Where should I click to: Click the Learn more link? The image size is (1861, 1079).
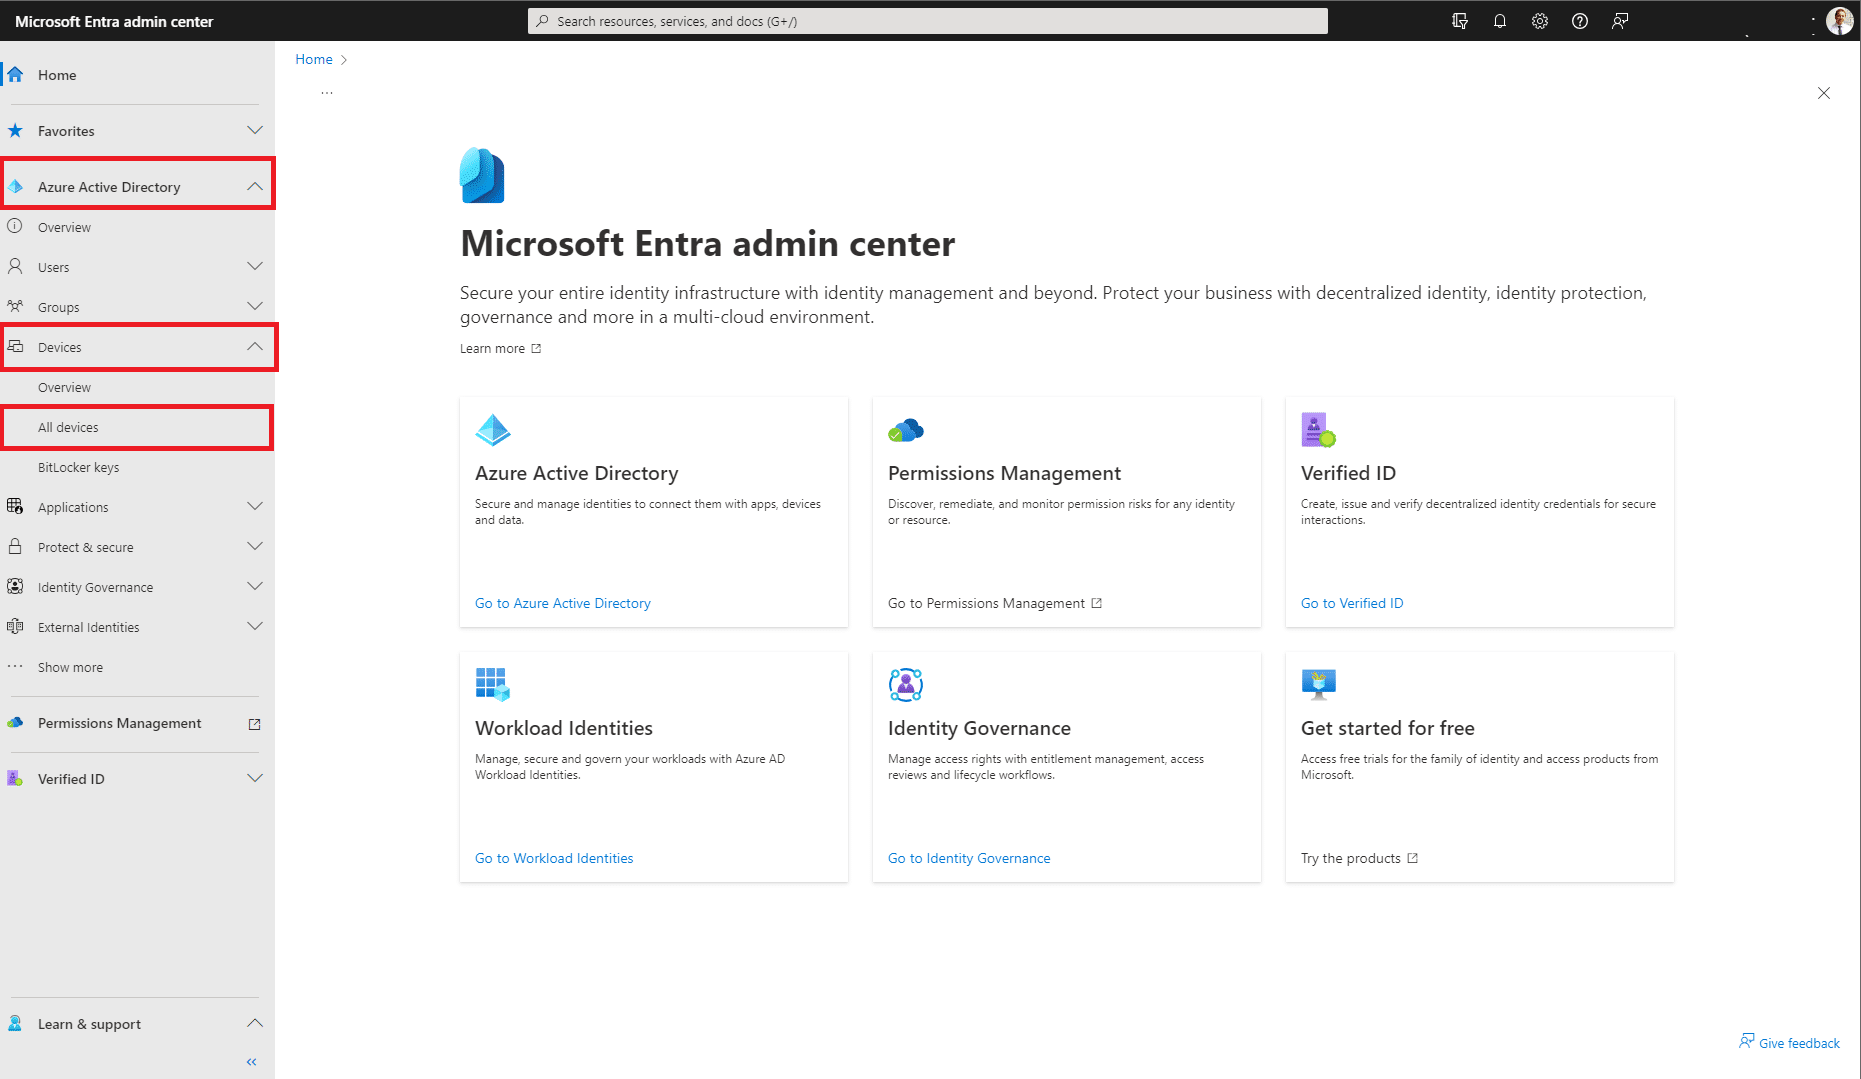coord(500,349)
